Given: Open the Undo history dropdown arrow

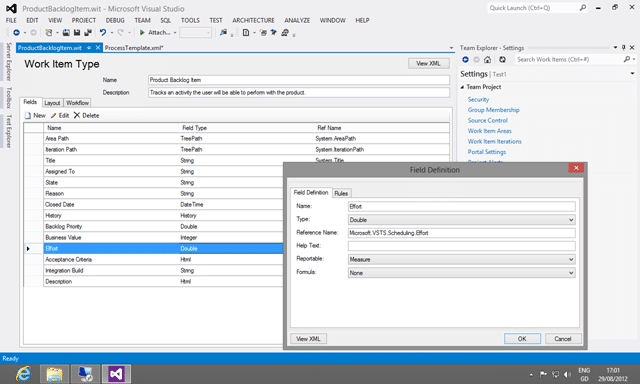Looking at the screenshot, I should pyautogui.click(x=111, y=33).
